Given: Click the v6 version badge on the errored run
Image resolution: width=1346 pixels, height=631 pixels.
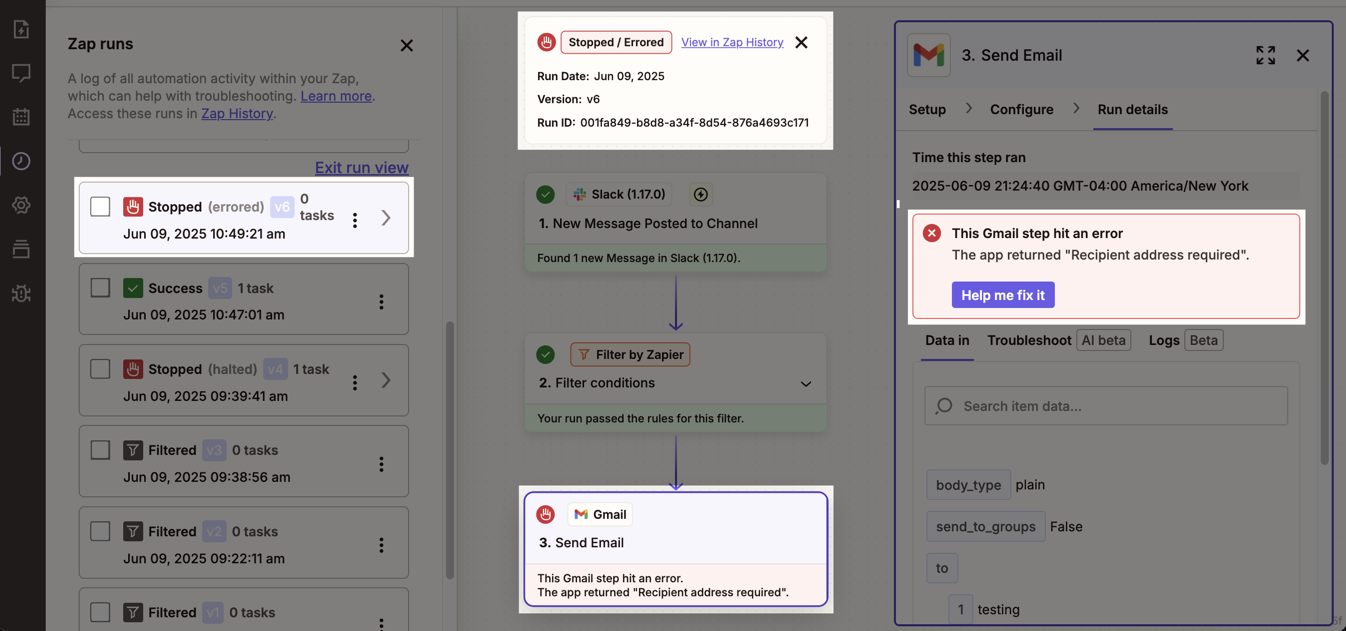Looking at the screenshot, I should pos(282,207).
